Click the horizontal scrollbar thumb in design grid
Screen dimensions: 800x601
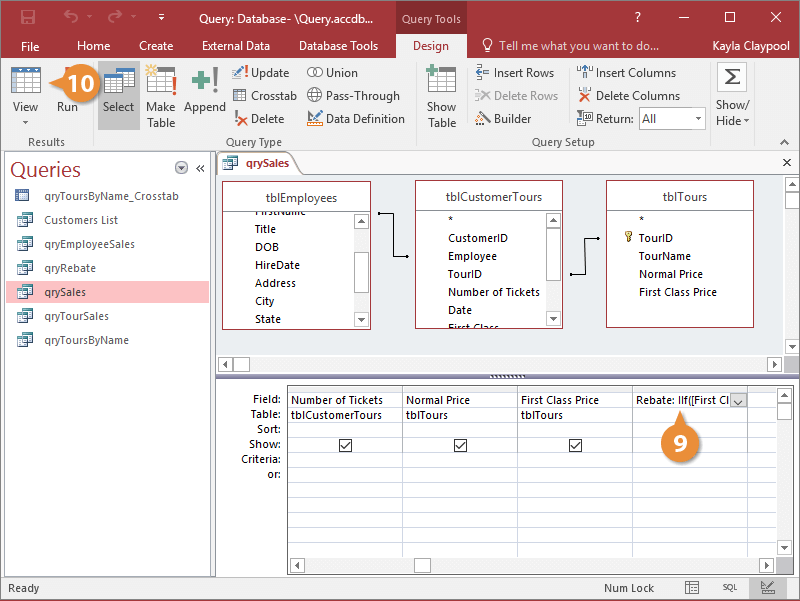pos(422,565)
